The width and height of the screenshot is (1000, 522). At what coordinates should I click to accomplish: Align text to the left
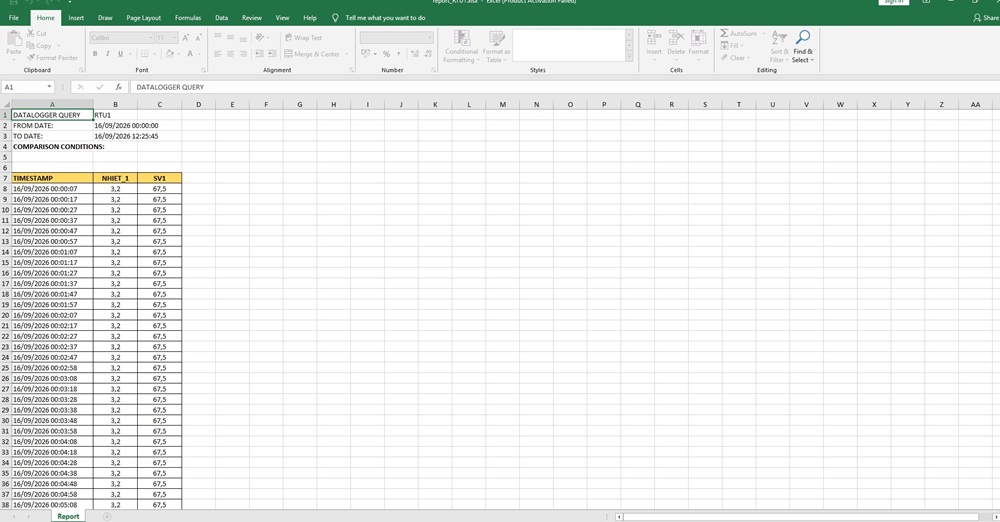point(218,54)
